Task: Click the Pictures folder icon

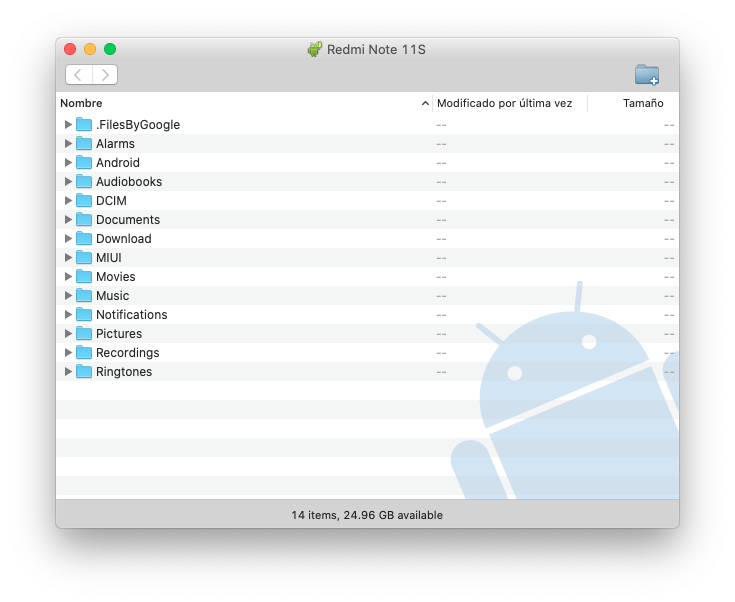Action: pos(84,333)
